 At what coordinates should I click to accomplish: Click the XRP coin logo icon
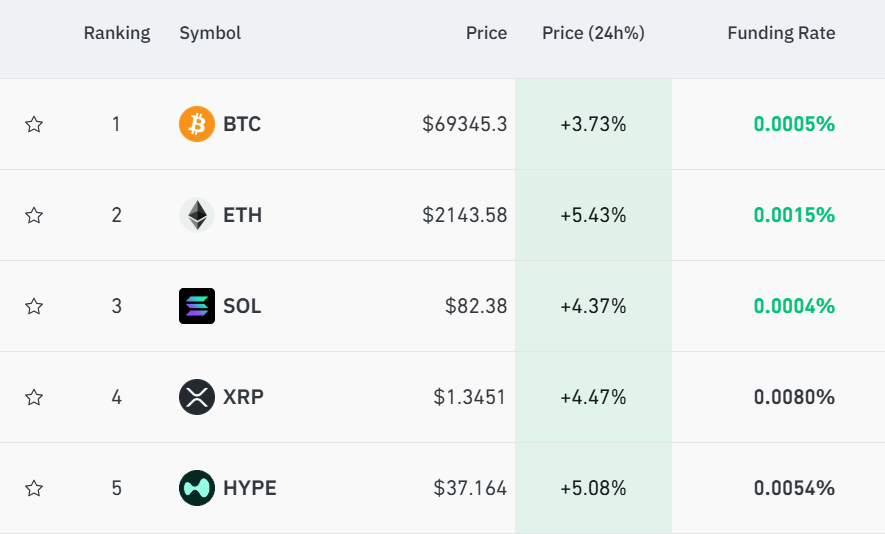point(196,397)
